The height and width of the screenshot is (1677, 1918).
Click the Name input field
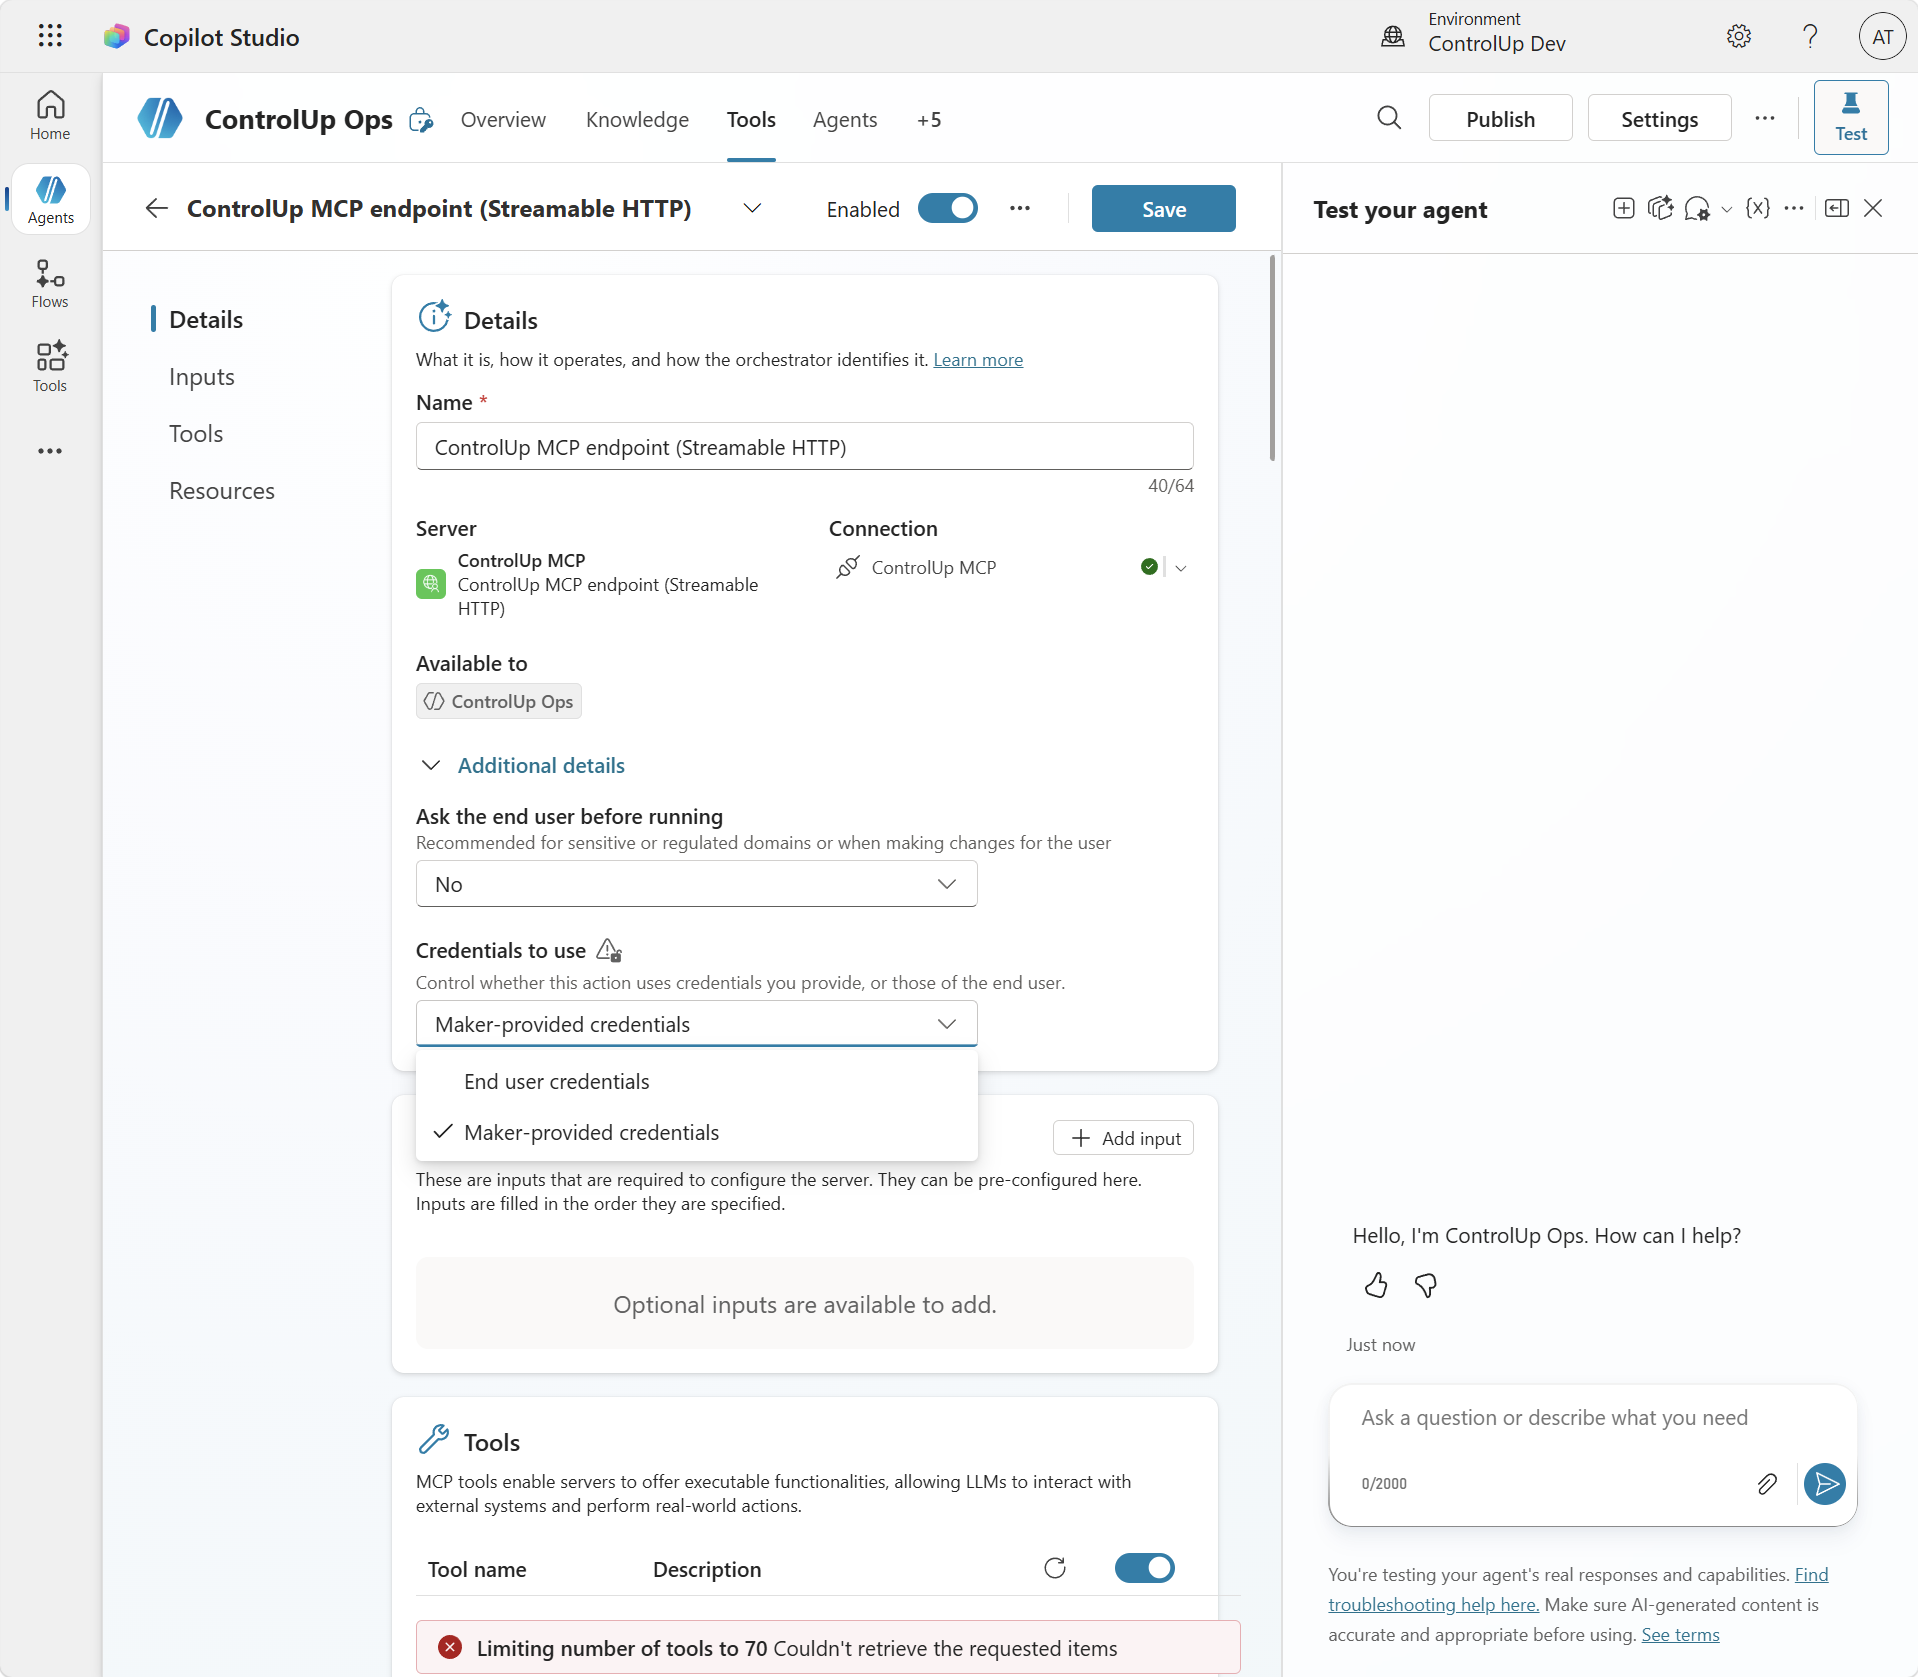point(804,447)
